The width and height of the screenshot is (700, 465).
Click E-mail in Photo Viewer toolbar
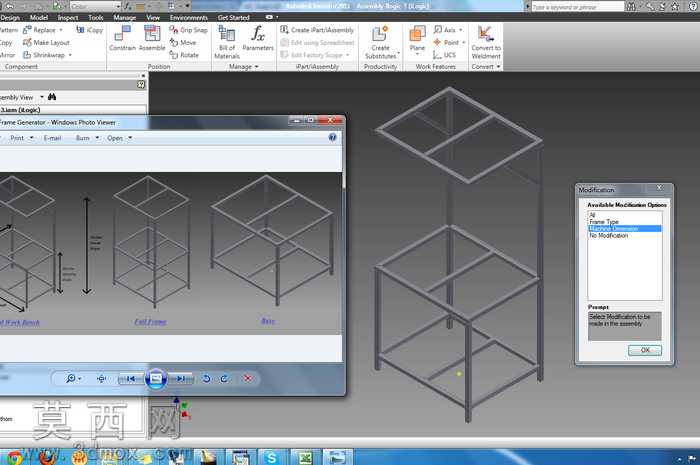point(52,138)
